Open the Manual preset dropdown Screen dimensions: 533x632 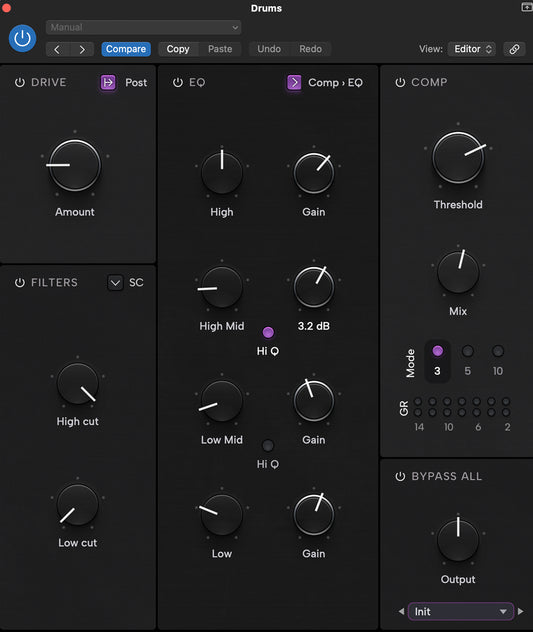tap(144, 27)
